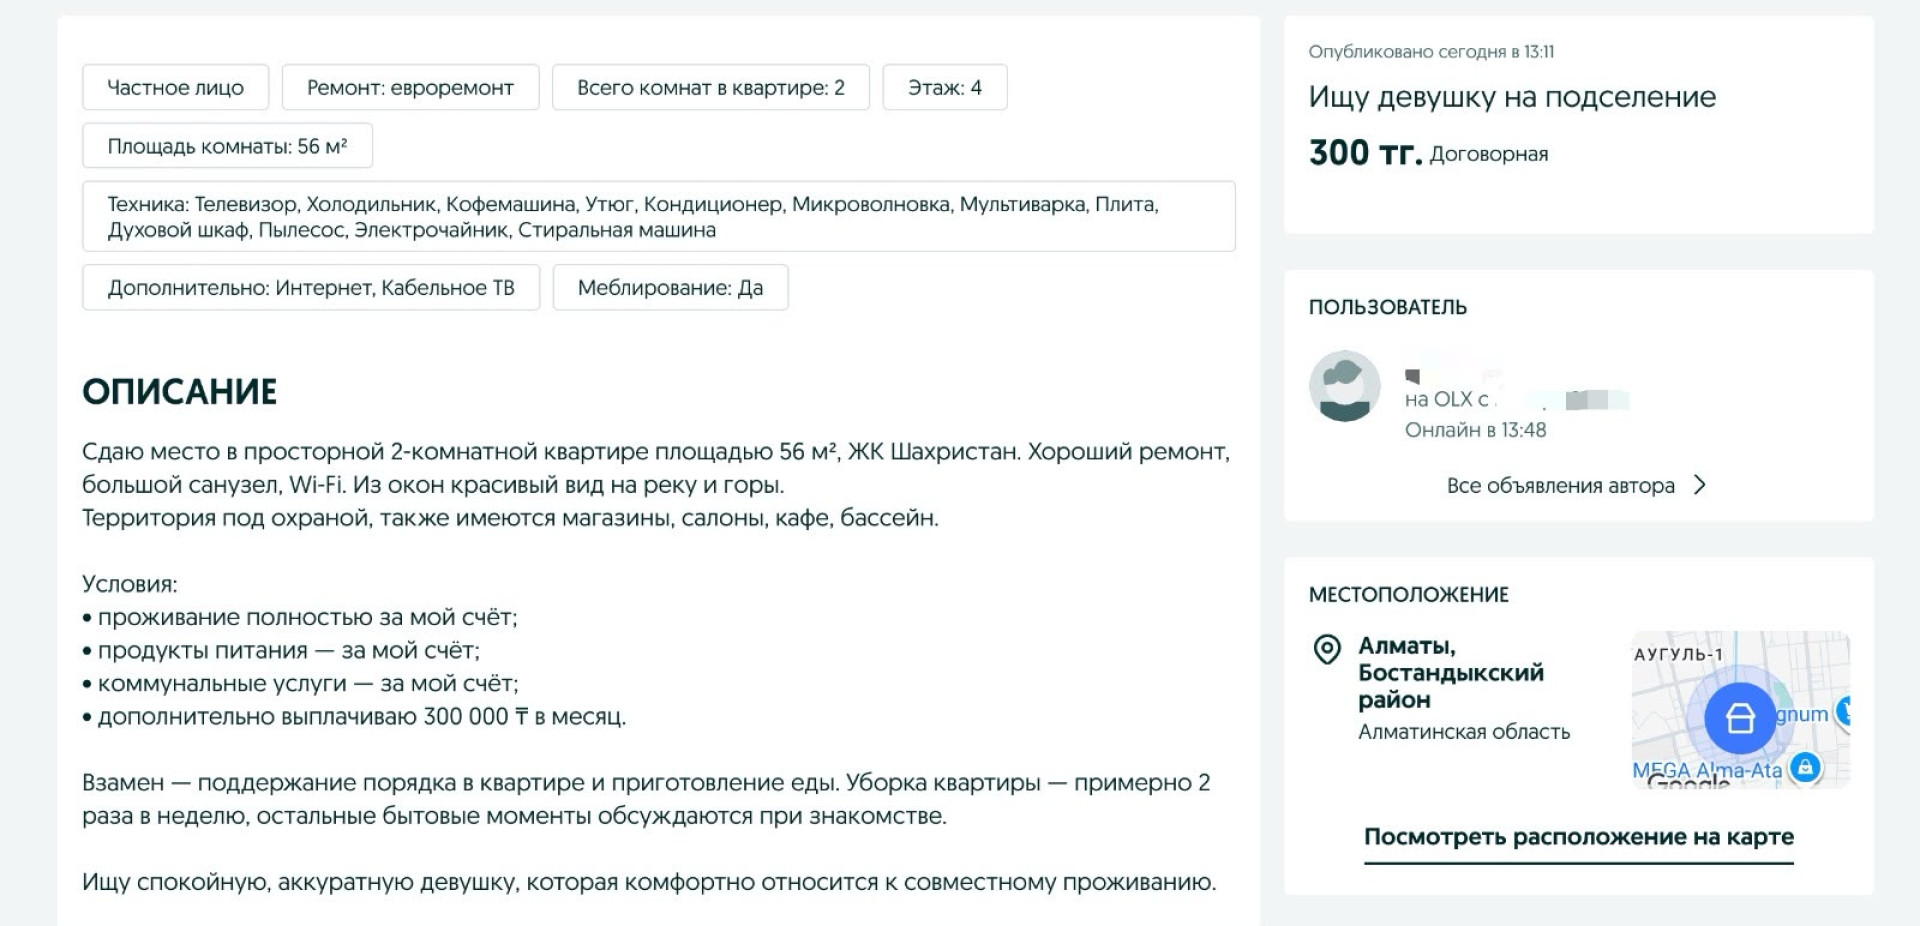1920x926 pixels.
Task: Select the Частное лицо tag
Action: [x=176, y=87]
